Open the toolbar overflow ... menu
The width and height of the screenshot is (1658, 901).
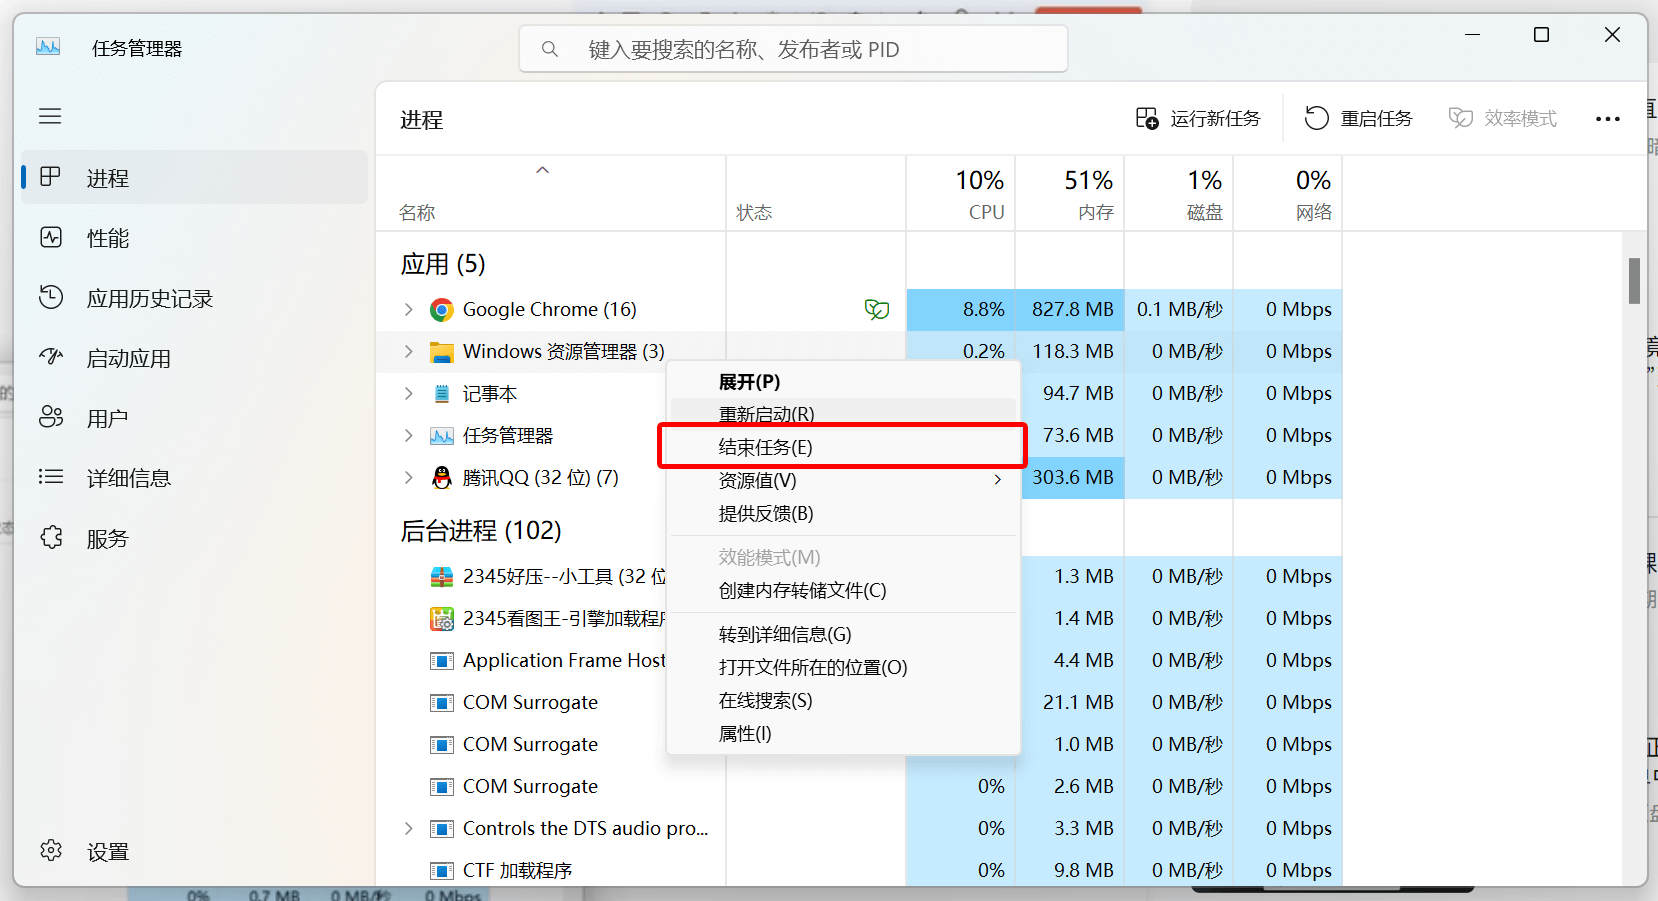(x=1607, y=118)
